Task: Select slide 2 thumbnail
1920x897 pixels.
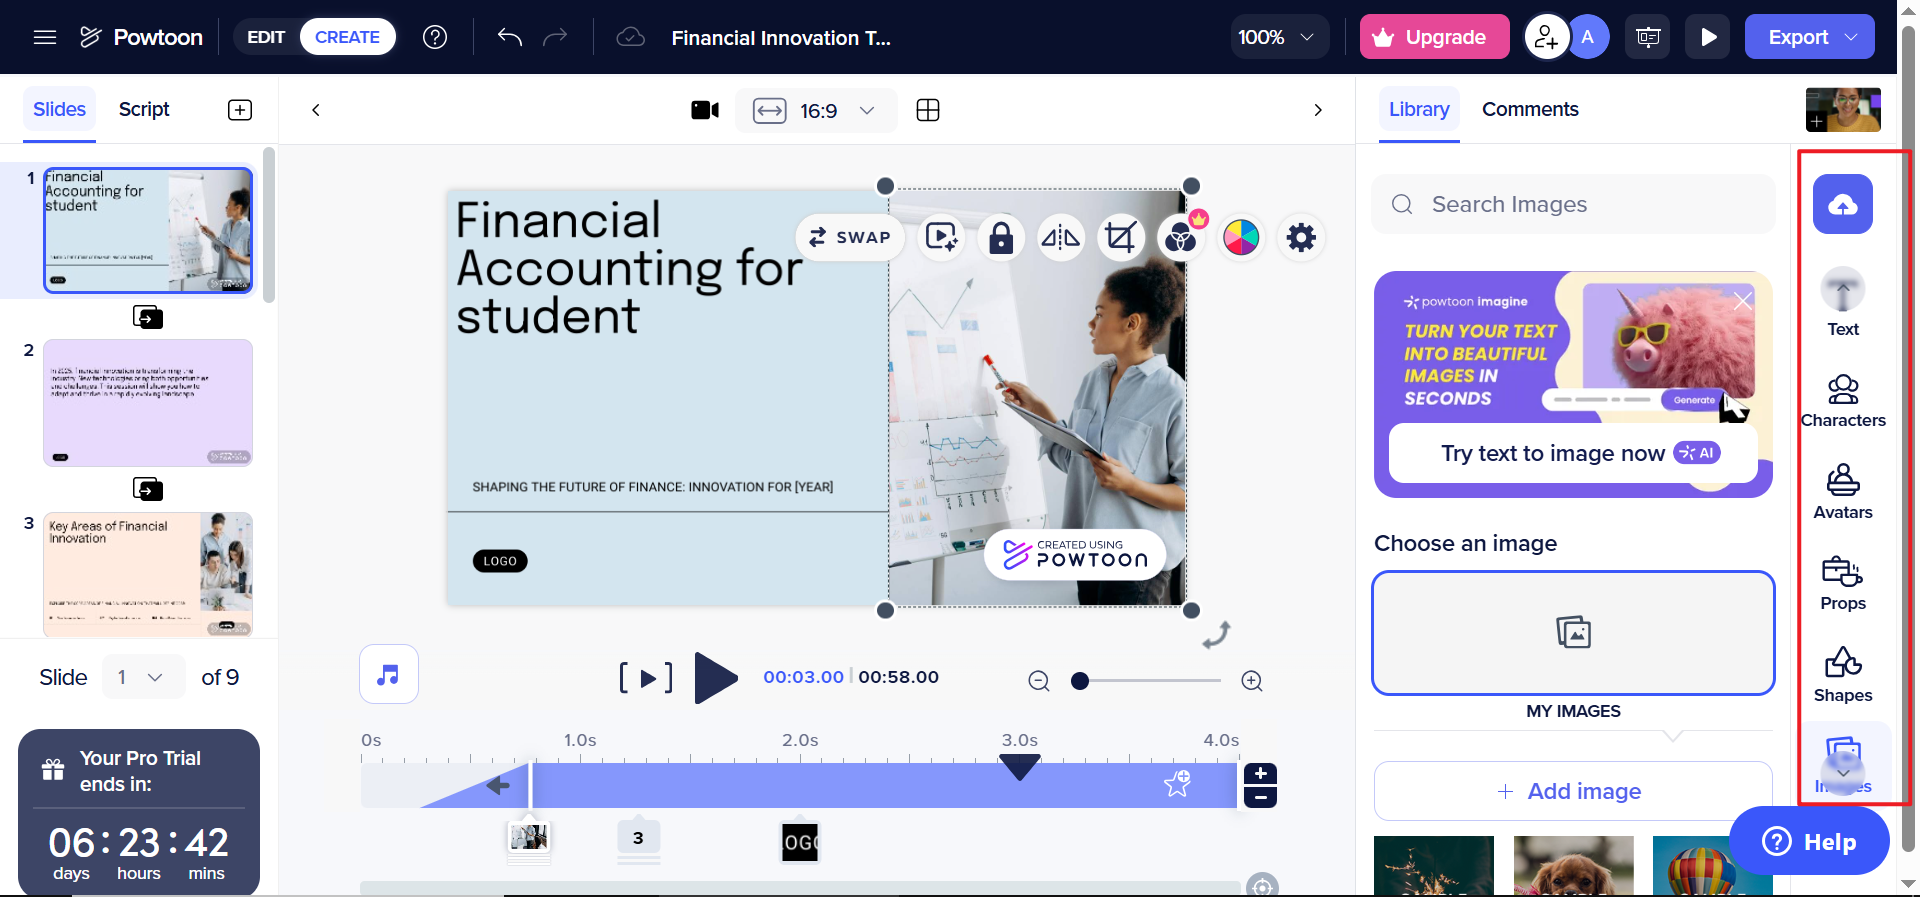Action: point(148,402)
